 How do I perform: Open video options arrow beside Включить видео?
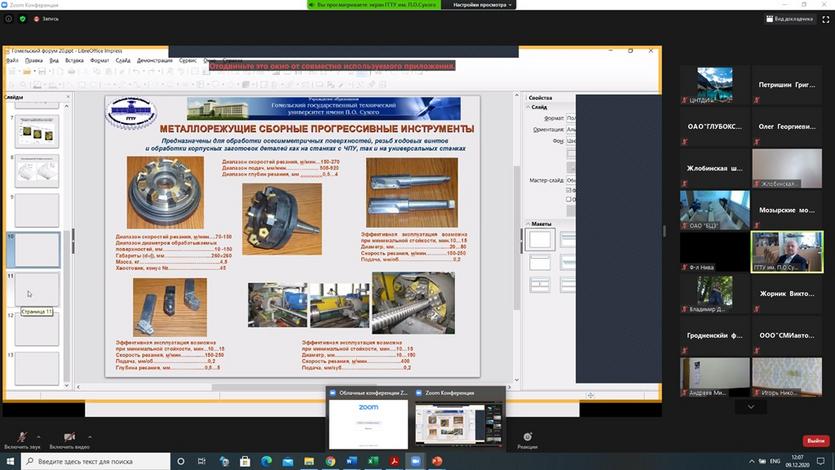pos(89,437)
